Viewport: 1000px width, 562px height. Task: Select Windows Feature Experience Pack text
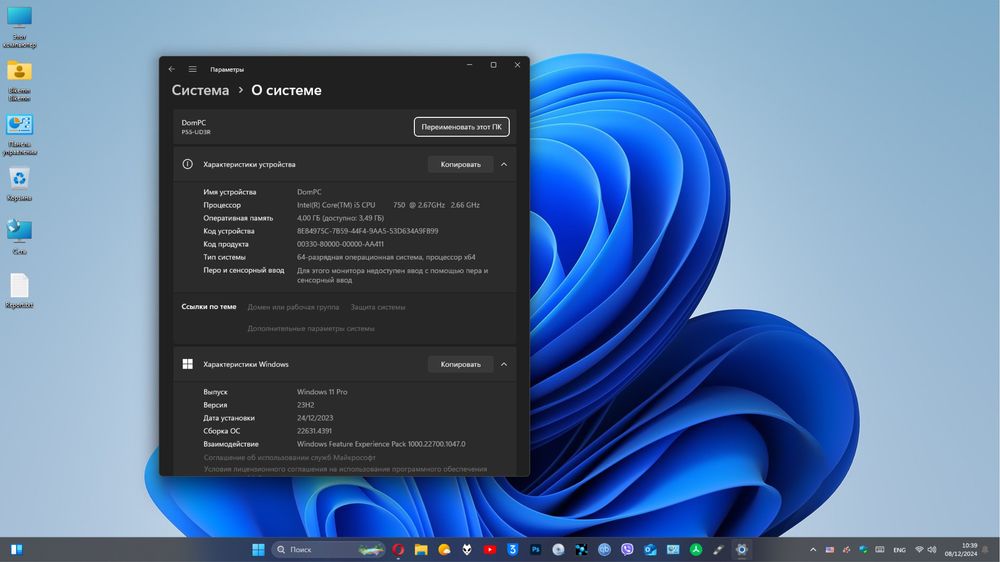click(381, 444)
